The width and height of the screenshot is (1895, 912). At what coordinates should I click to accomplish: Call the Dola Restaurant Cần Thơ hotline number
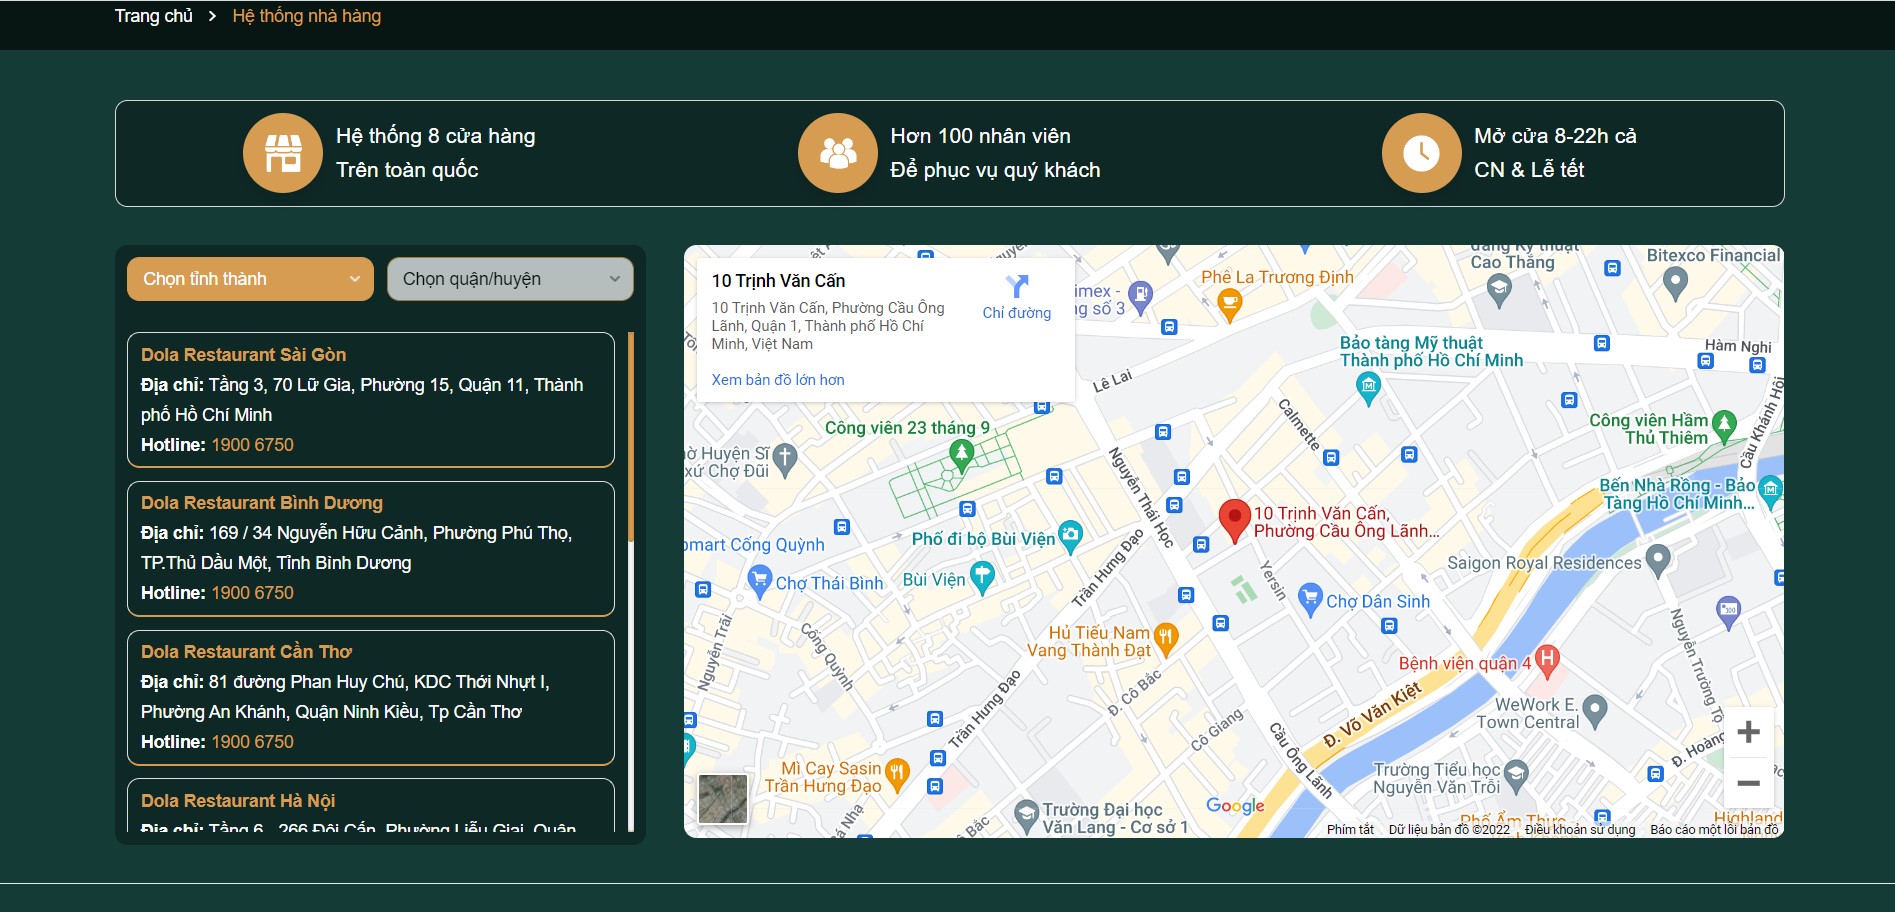tap(253, 742)
